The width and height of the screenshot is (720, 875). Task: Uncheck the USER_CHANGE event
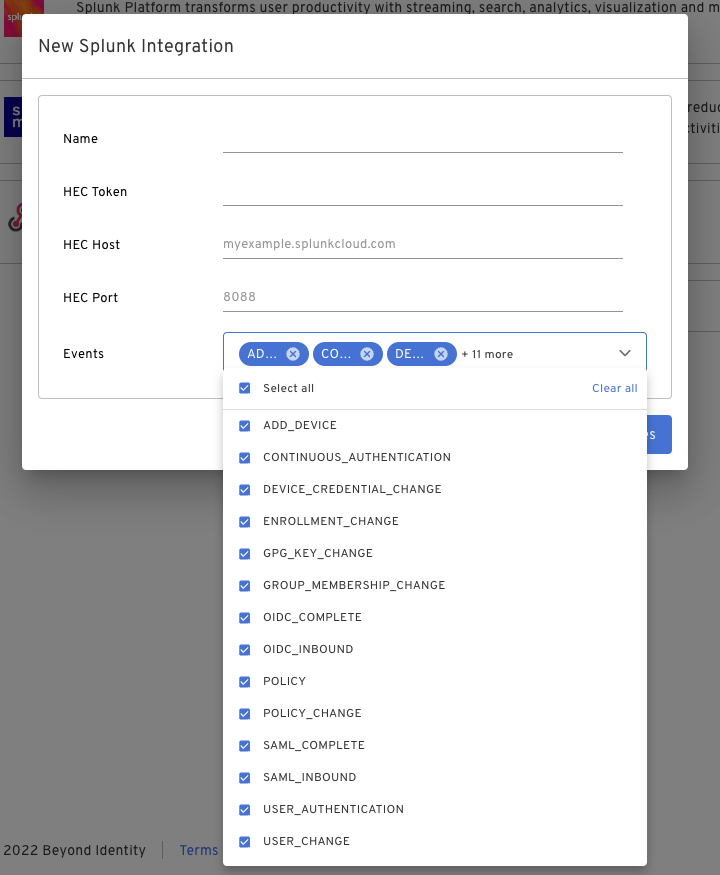pos(245,841)
